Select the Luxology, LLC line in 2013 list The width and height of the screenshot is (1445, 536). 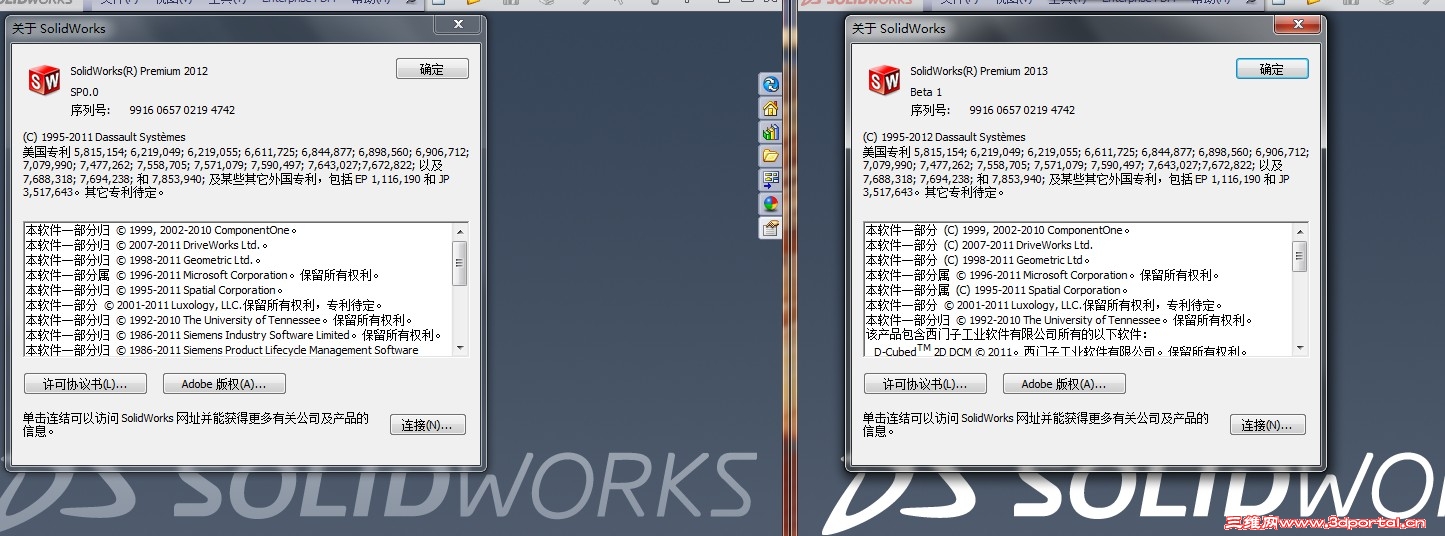pyautogui.click(x=1043, y=305)
